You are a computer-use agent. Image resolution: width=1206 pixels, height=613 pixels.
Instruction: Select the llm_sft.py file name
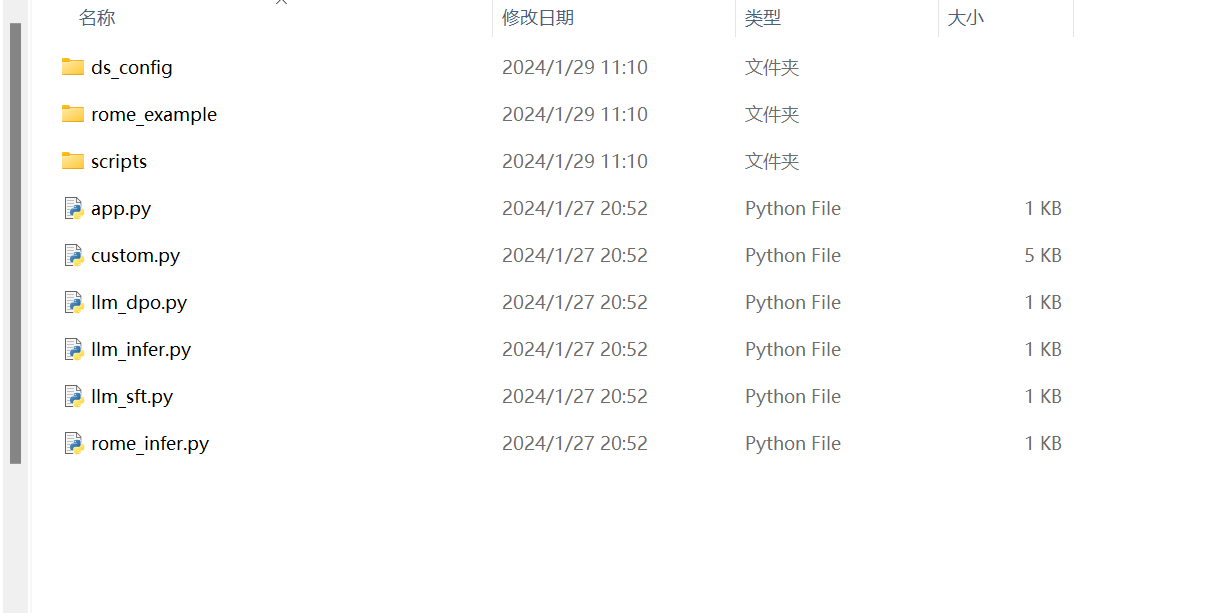point(131,396)
